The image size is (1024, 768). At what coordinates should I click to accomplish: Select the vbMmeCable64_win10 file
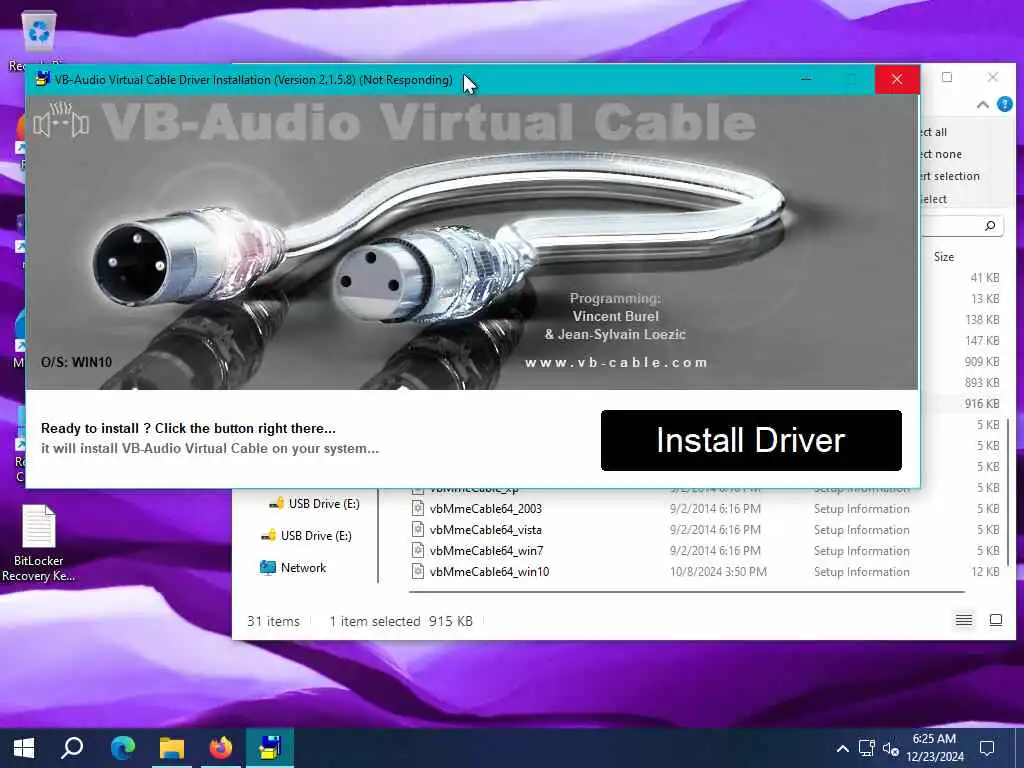(x=489, y=571)
